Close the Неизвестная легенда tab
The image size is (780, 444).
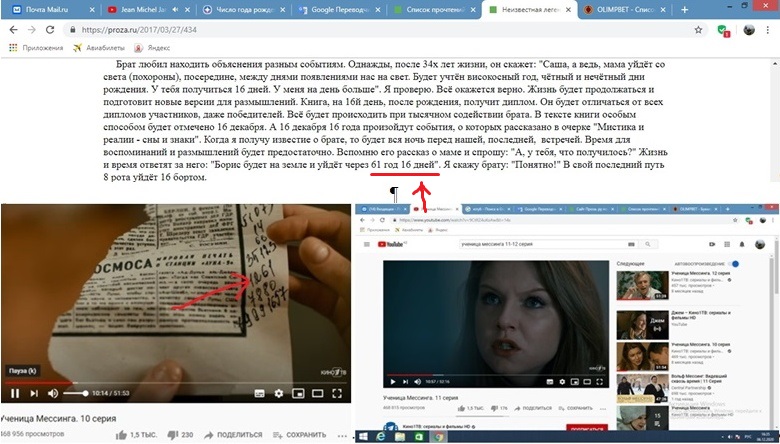(568, 10)
